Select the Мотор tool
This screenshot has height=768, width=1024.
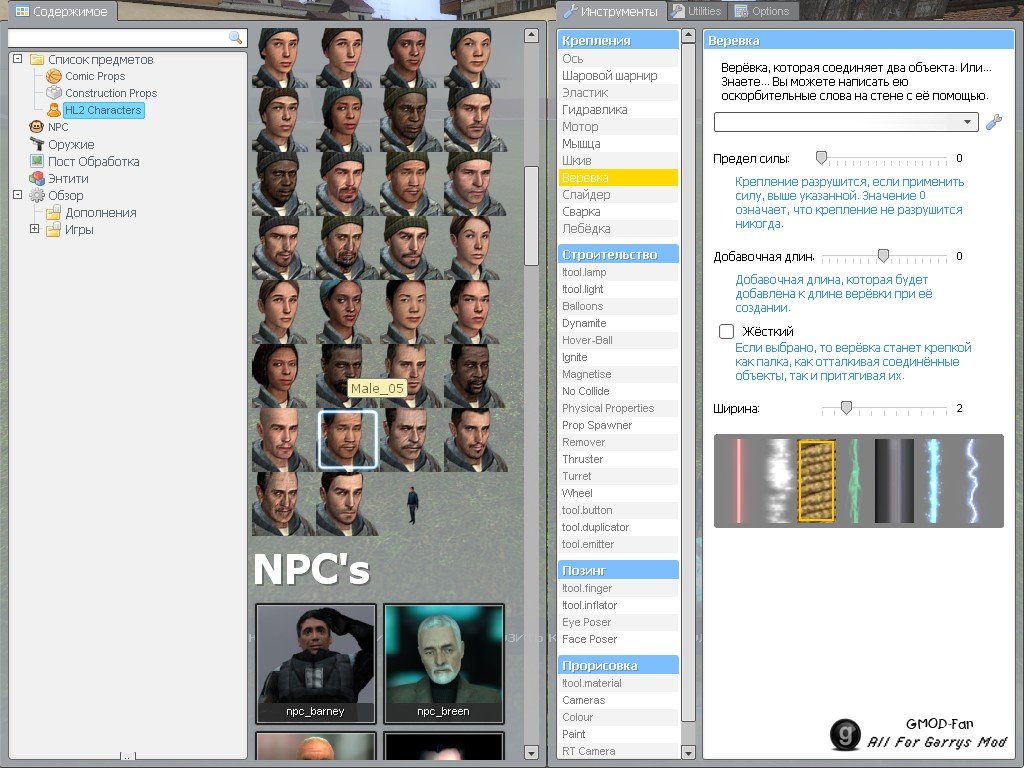618,127
